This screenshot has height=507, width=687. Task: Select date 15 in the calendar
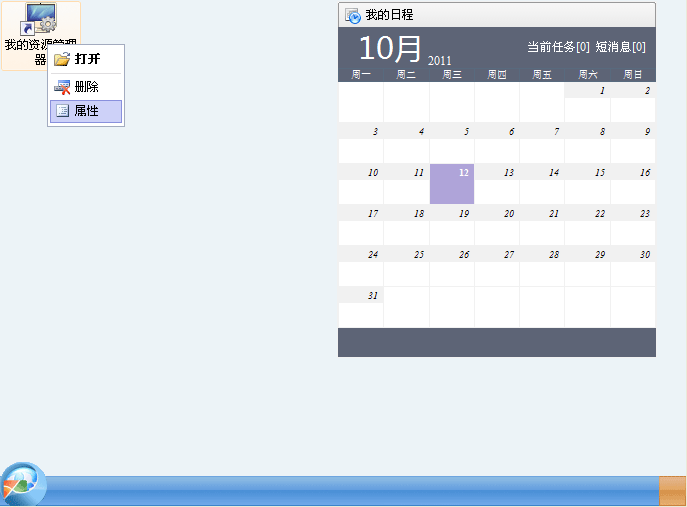tap(587, 184)
